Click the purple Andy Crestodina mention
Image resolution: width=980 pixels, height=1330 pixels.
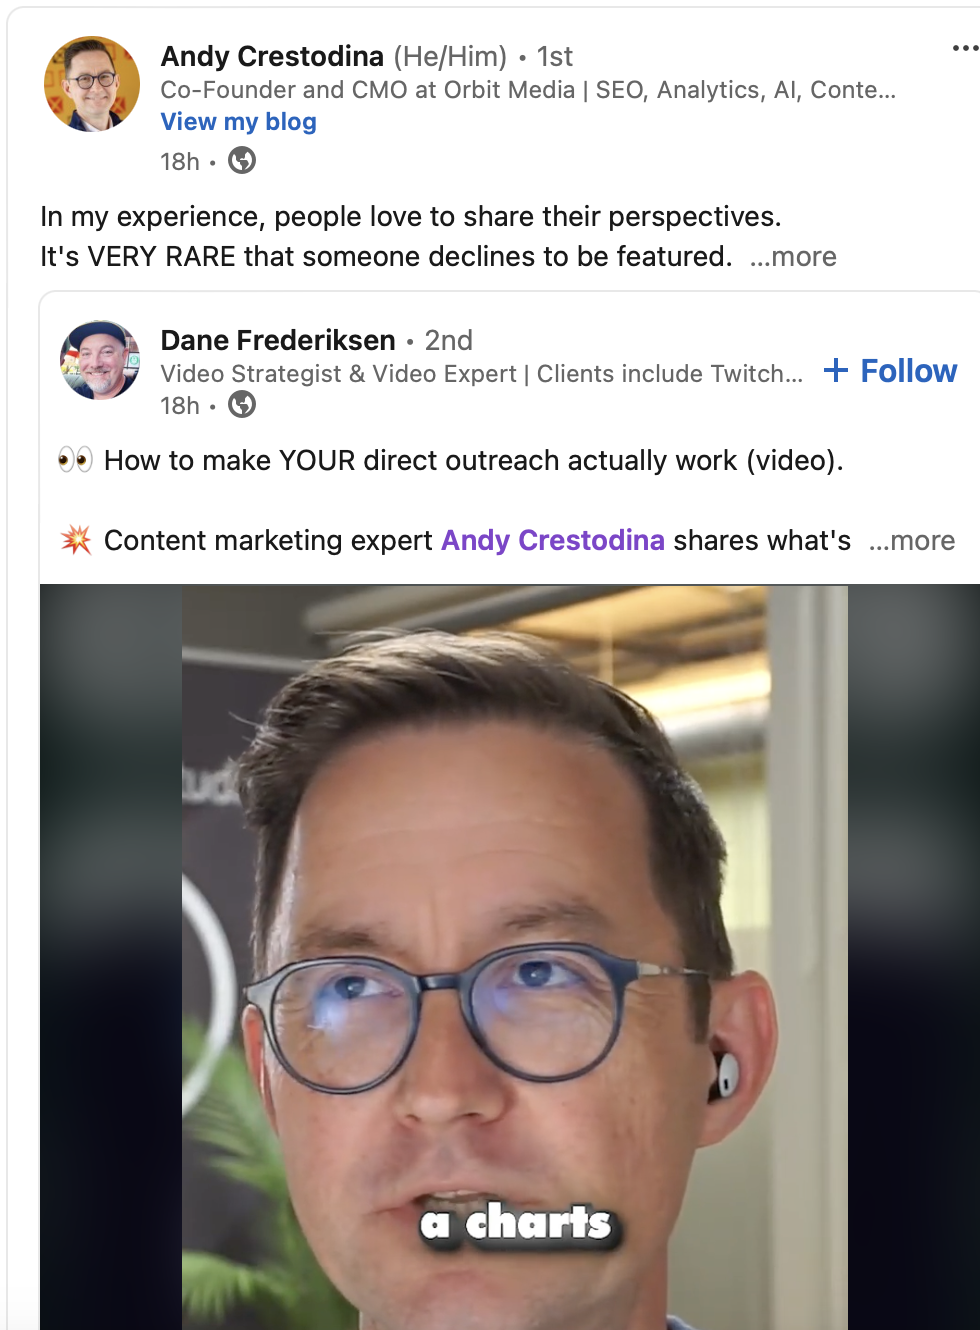pos(553,540)
